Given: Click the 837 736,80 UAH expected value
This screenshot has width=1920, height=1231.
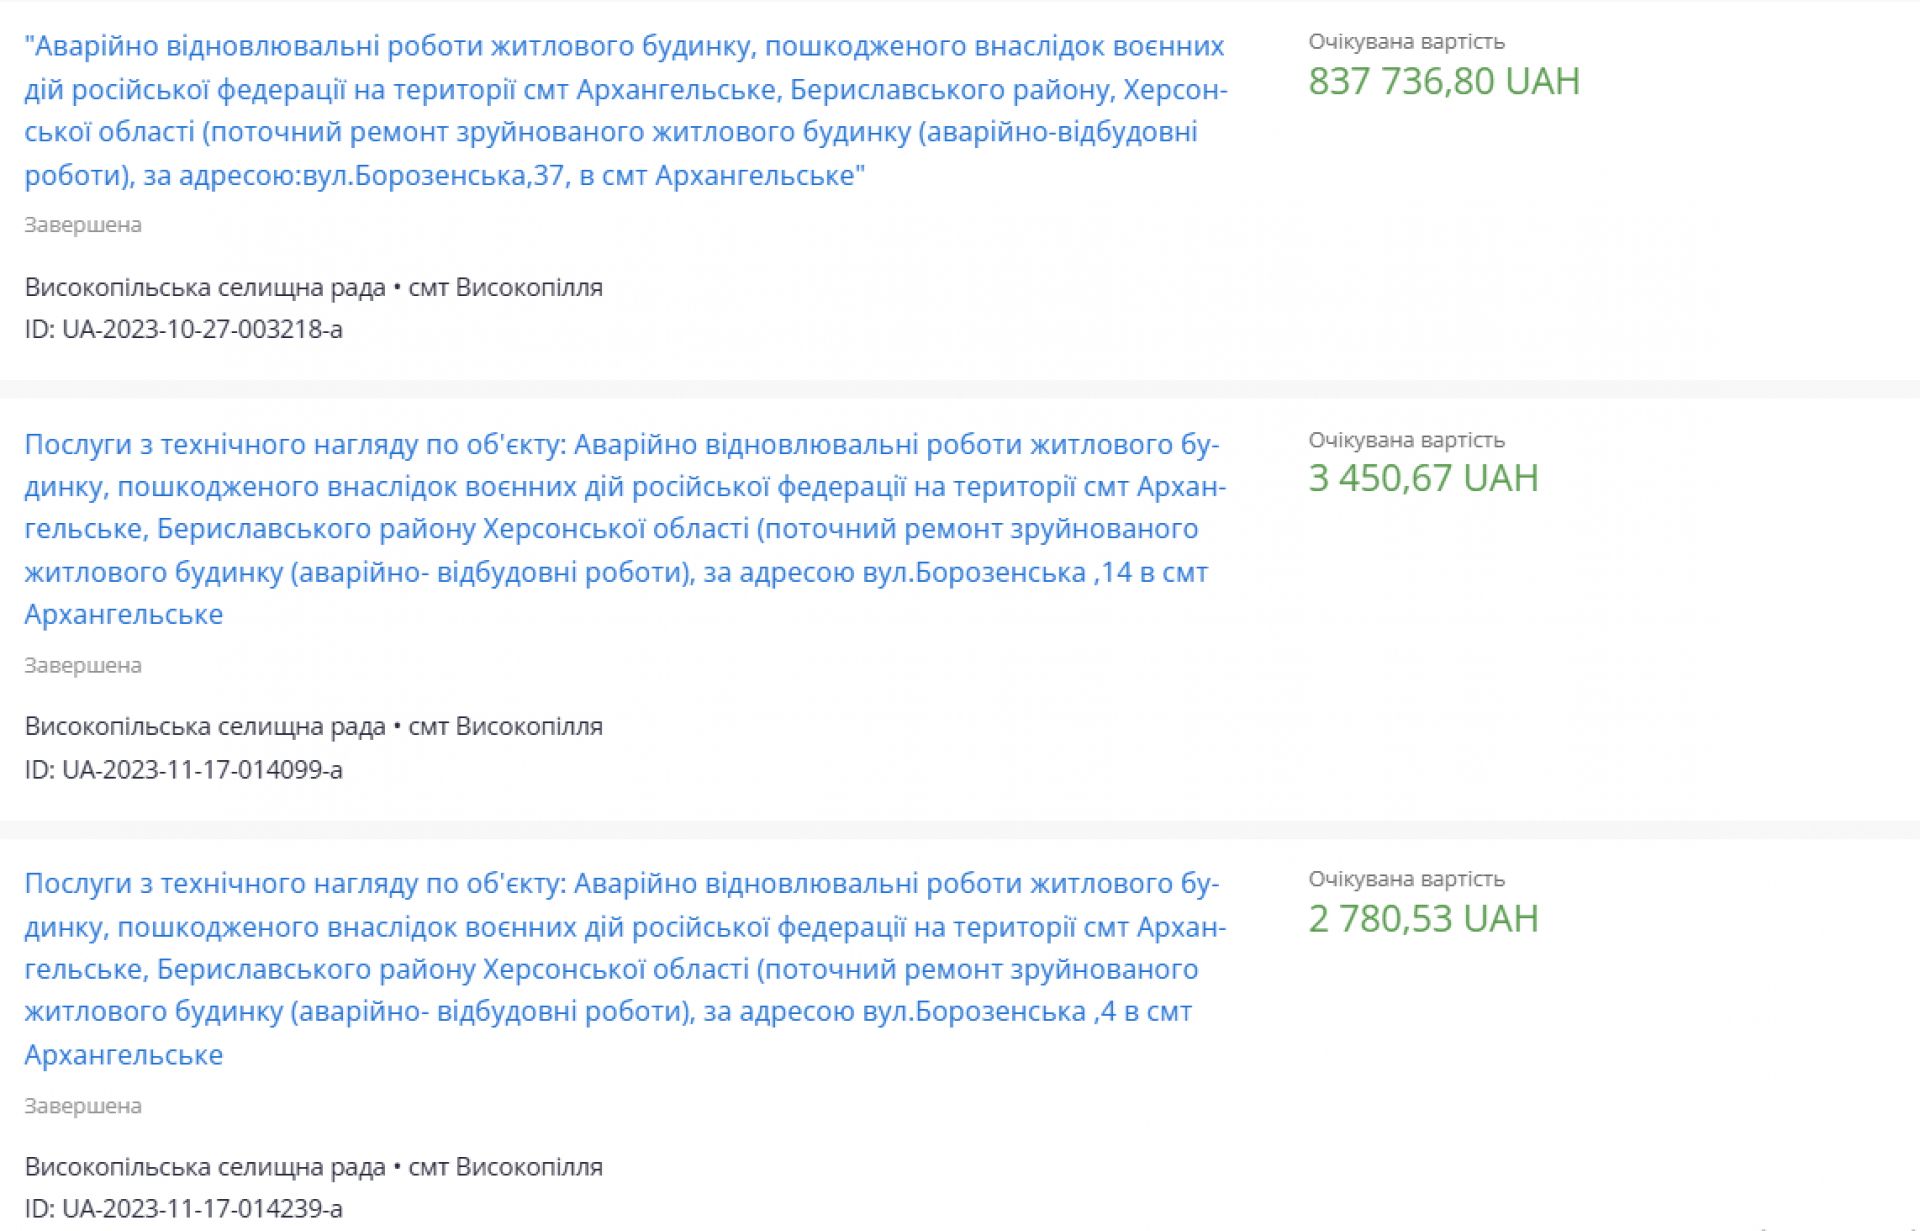Looking at the screenshot, I should coord(1443,81).
